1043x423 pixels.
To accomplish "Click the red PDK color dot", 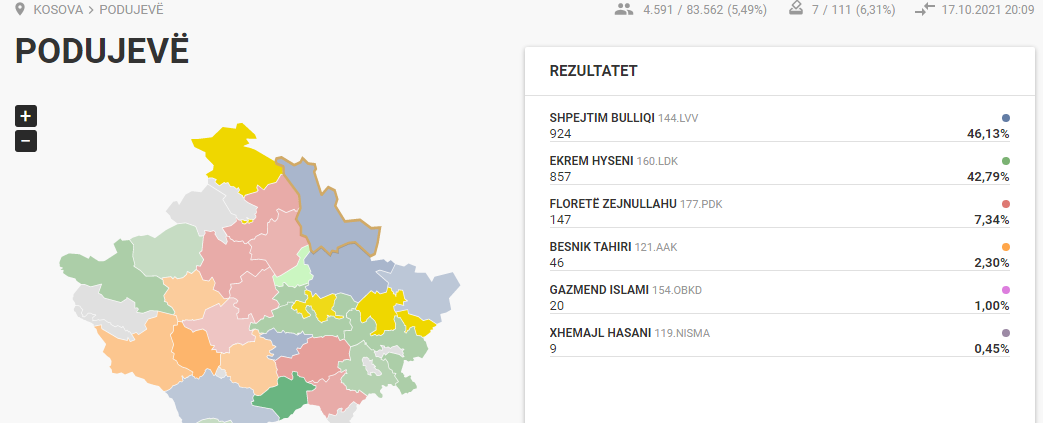I will tap(1005, 204).
